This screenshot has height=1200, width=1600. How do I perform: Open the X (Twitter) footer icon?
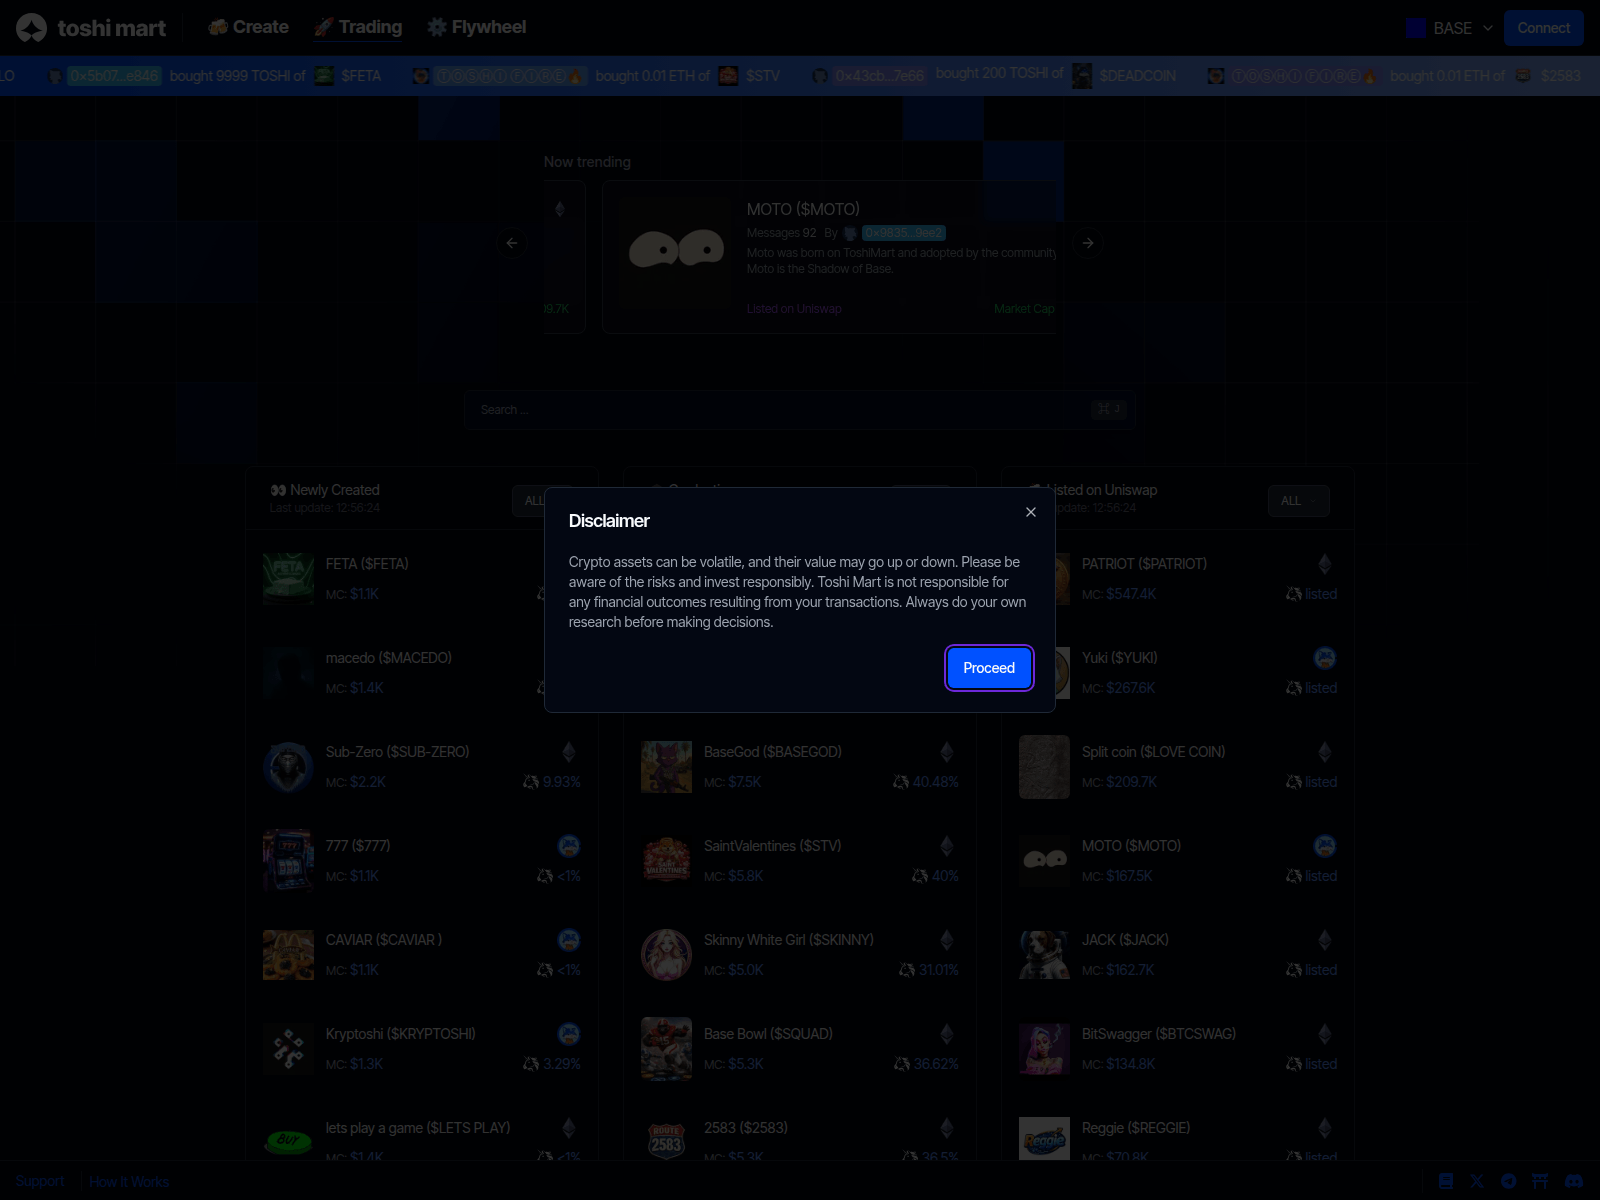click(x=1477, y=1181)
